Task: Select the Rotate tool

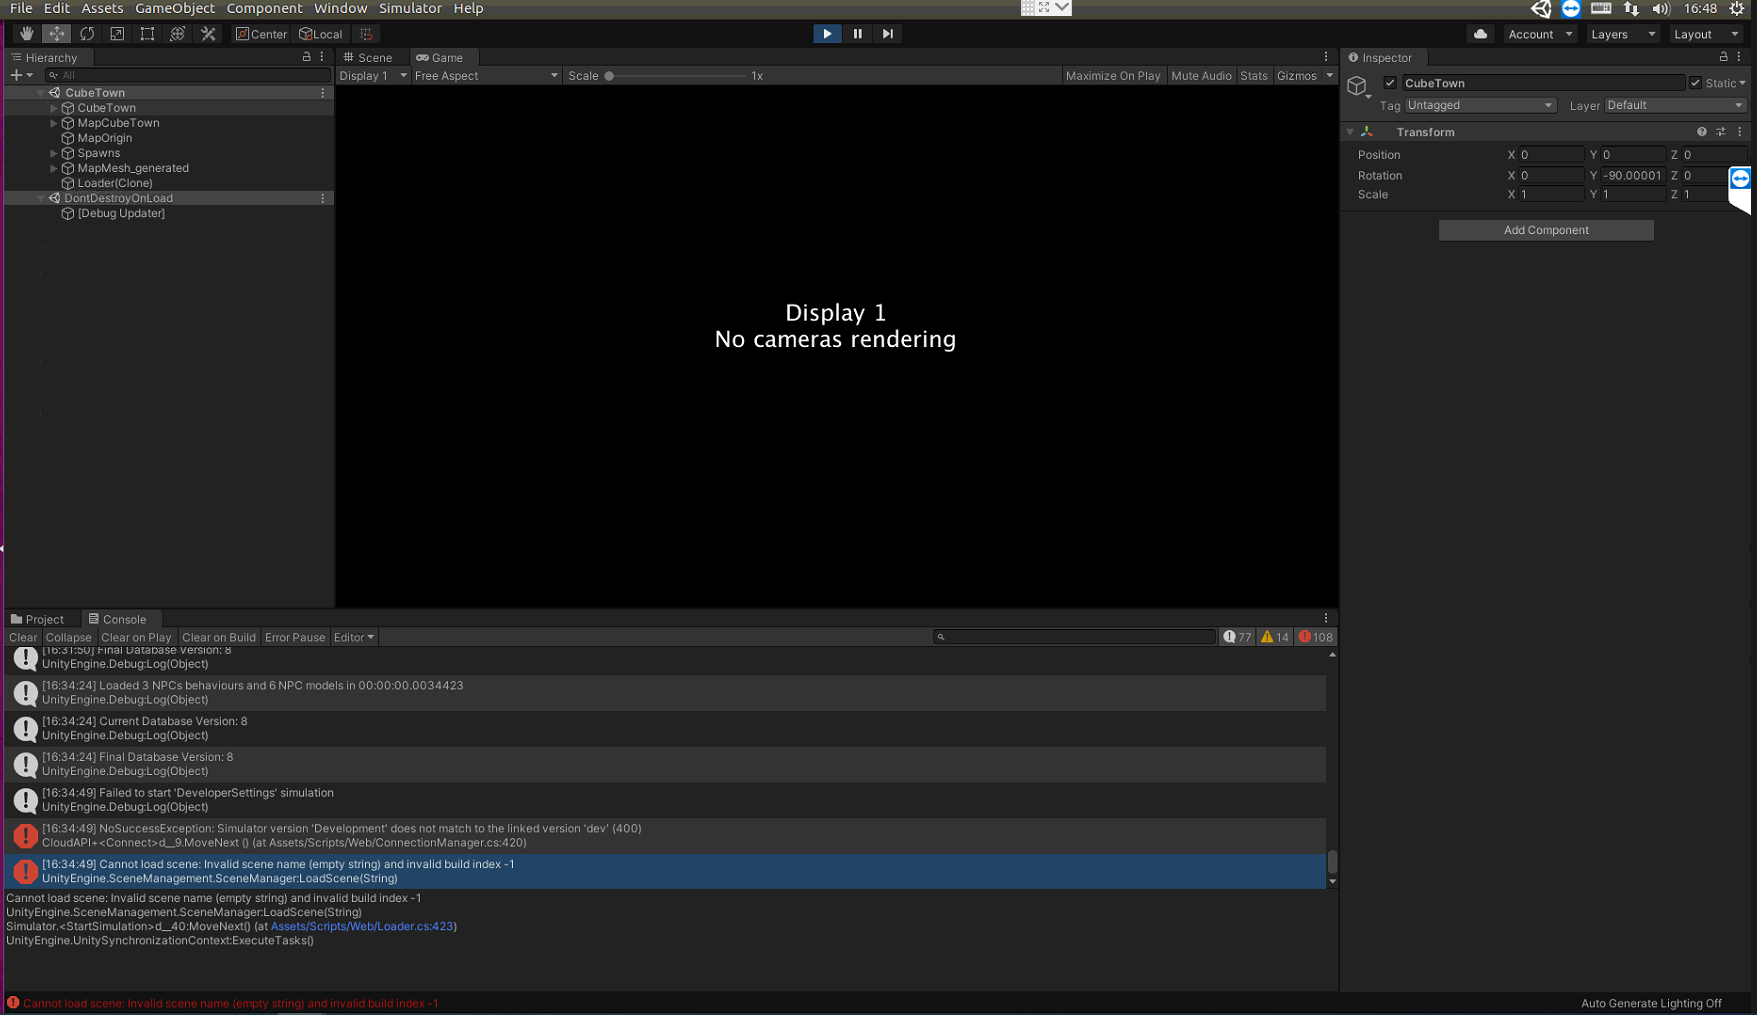Action: [x=87, y=33]
